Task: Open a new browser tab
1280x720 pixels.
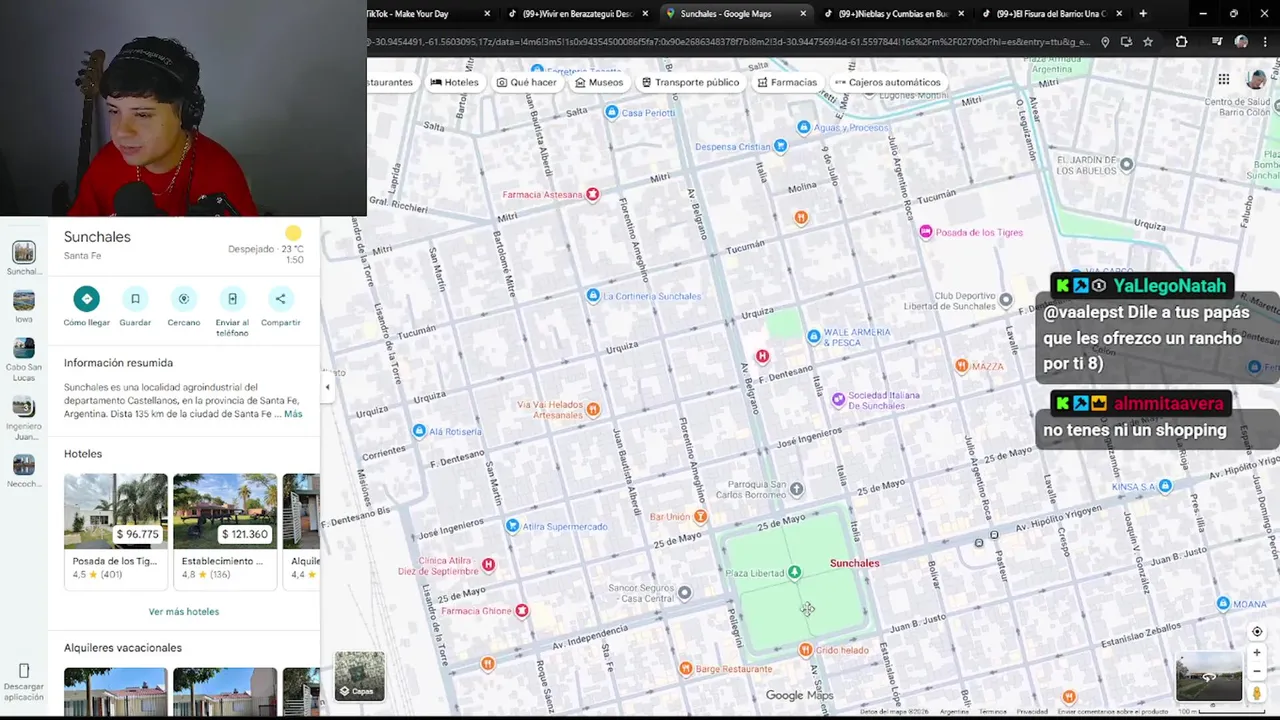Action: (x=1143, y=14)
